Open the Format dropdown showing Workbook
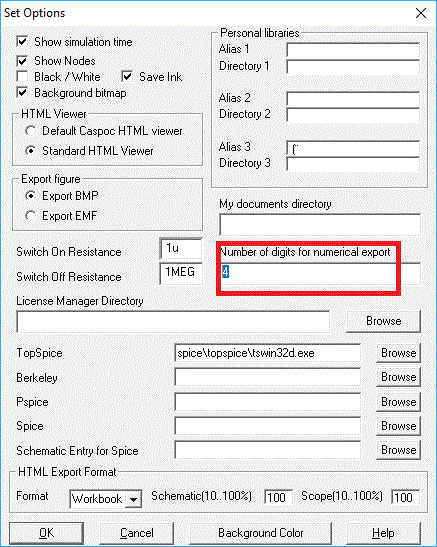This screenshot has width=437, height=547. point(106,499)
